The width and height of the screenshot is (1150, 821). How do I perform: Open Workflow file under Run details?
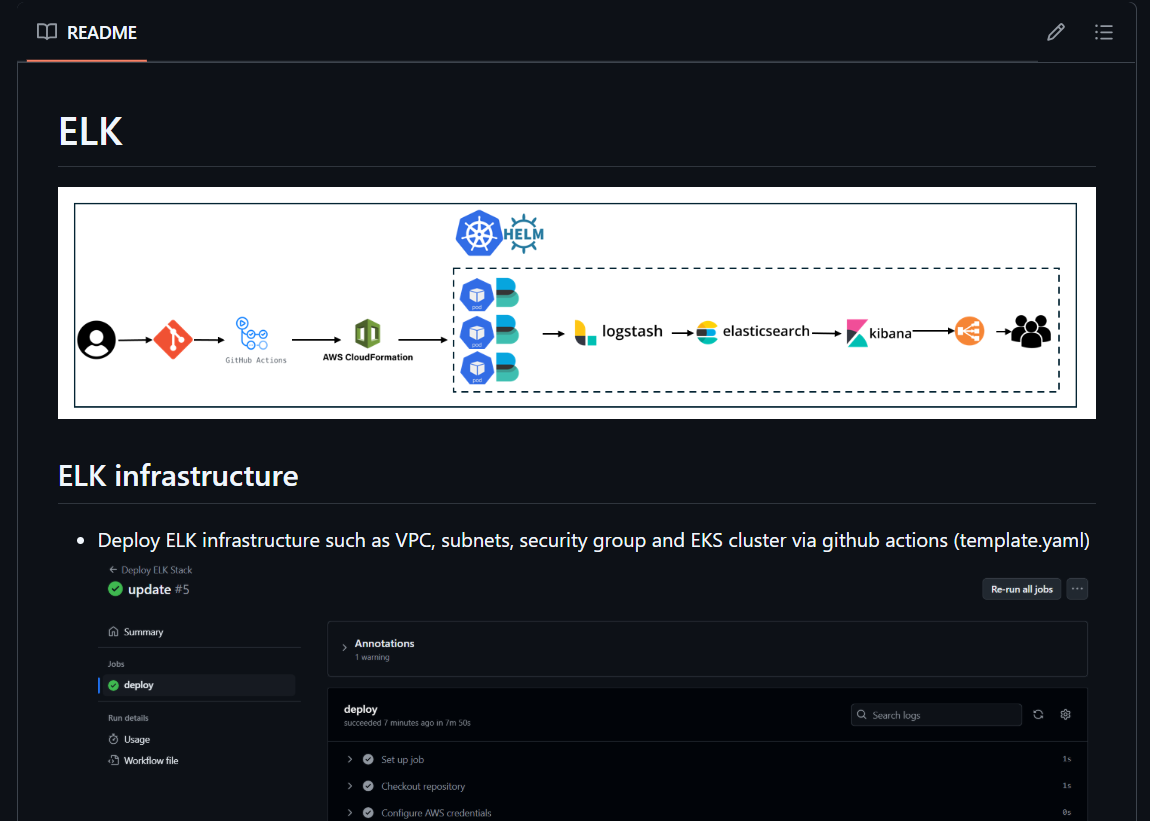tap(150, 761)
